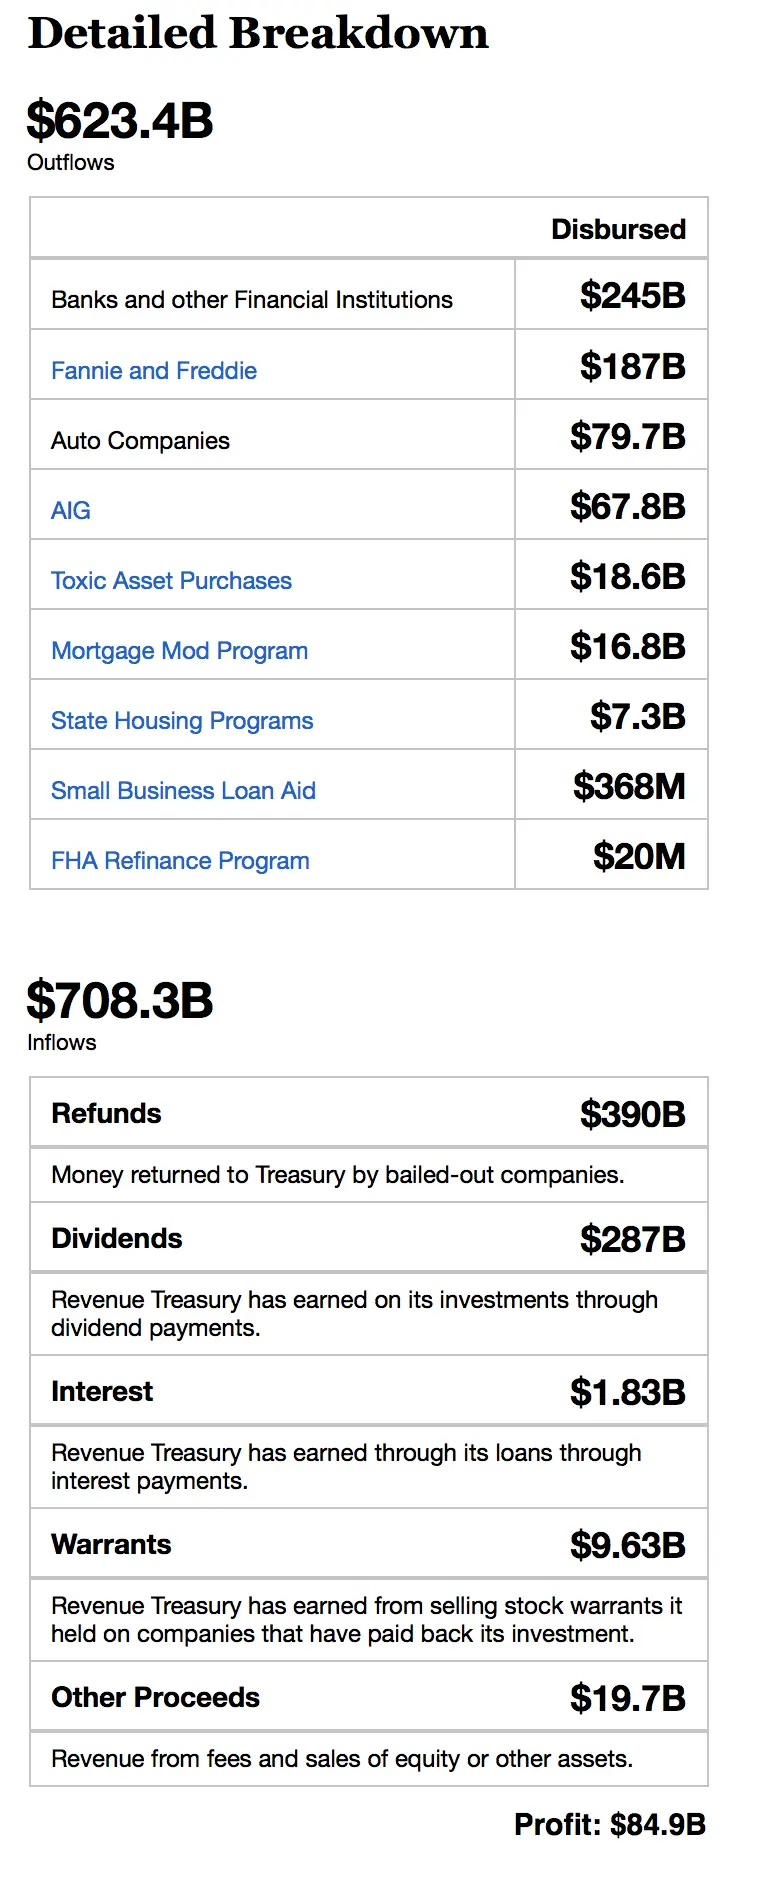
Task: Click the Auto Companies row label
Action: (140, 441)
